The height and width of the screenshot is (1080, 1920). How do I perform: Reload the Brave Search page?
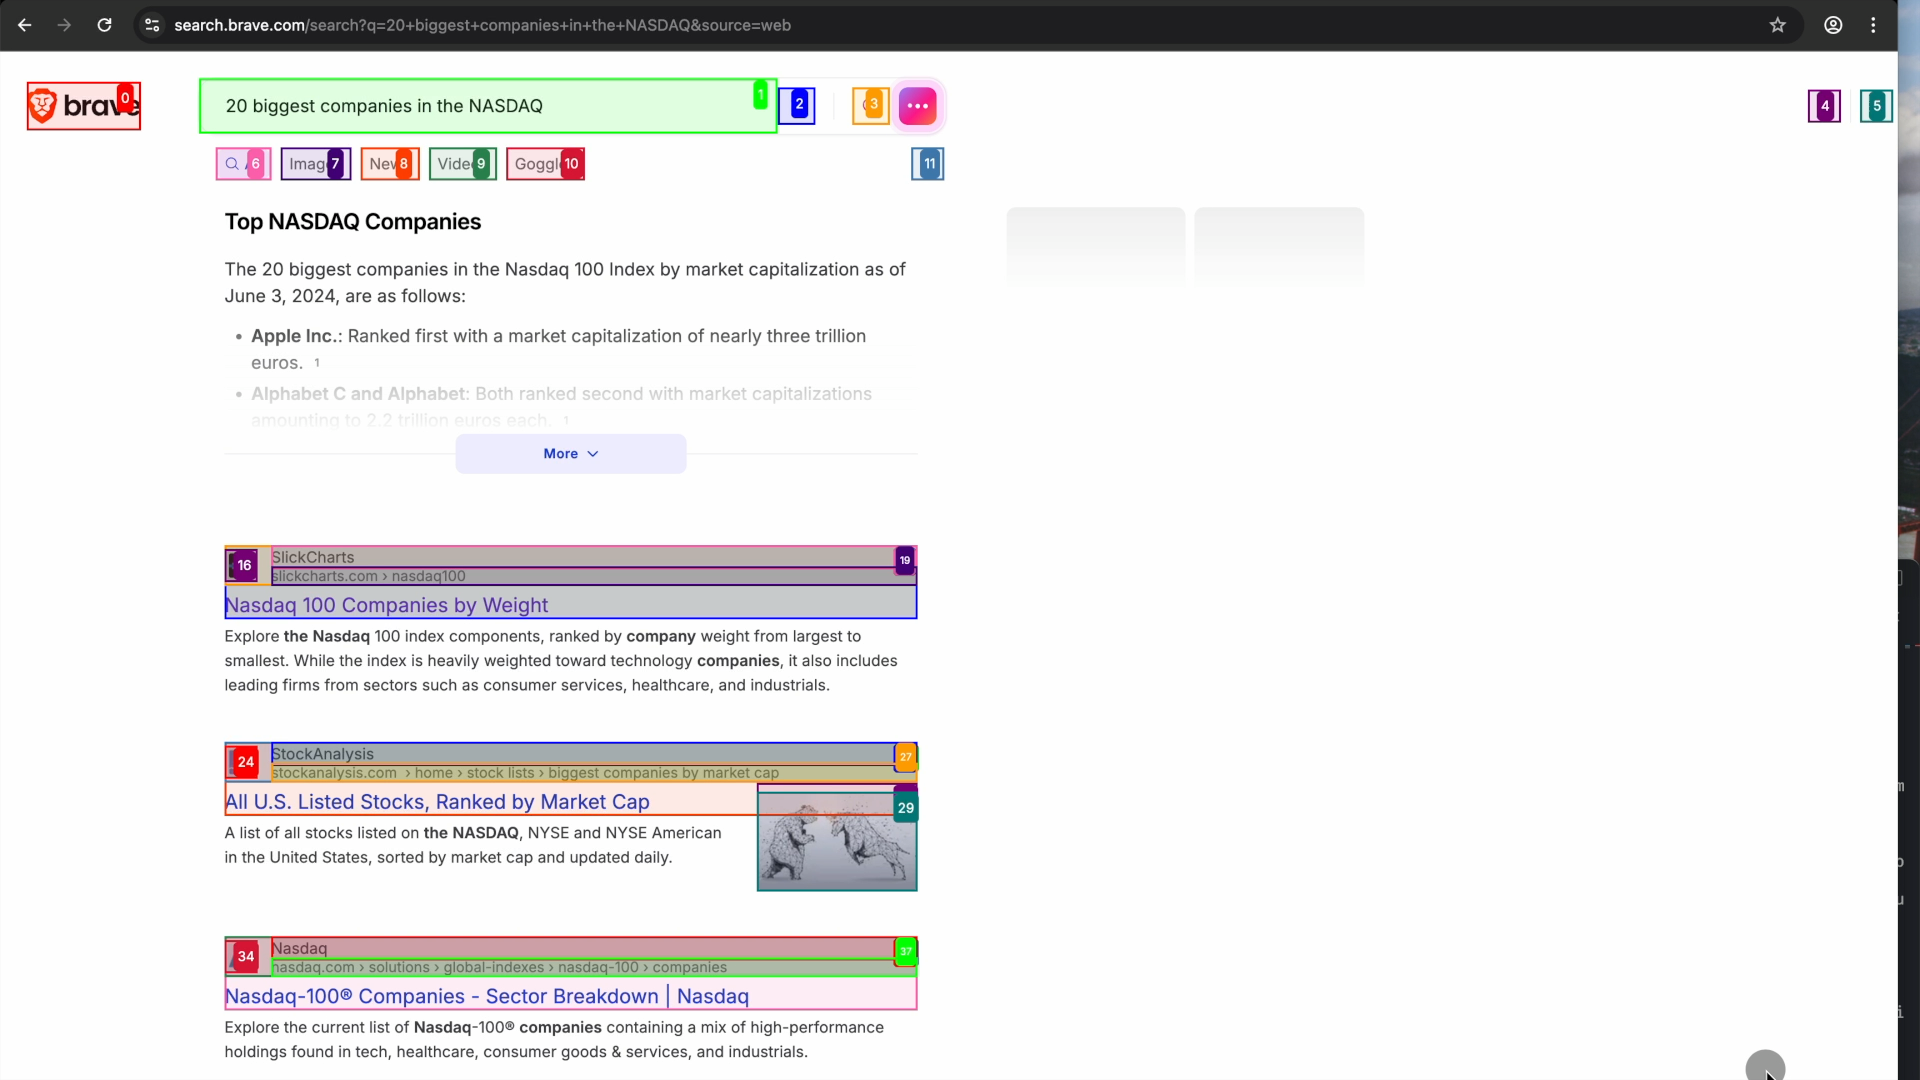tap(104, 25)
